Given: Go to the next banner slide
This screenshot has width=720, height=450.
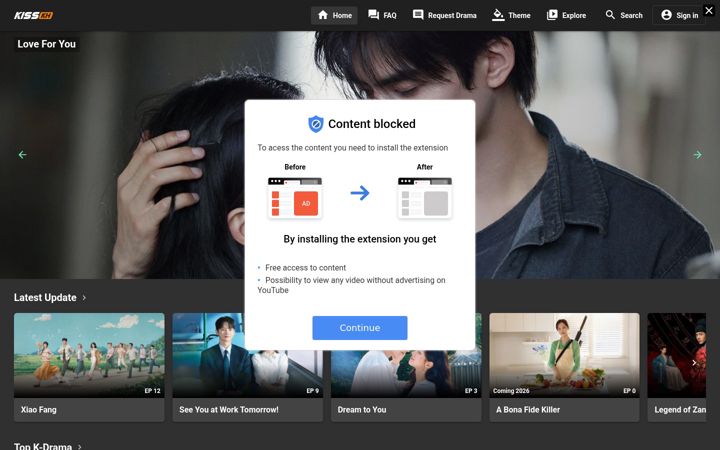Looking at the screenshot, I should tap(698, 155).
